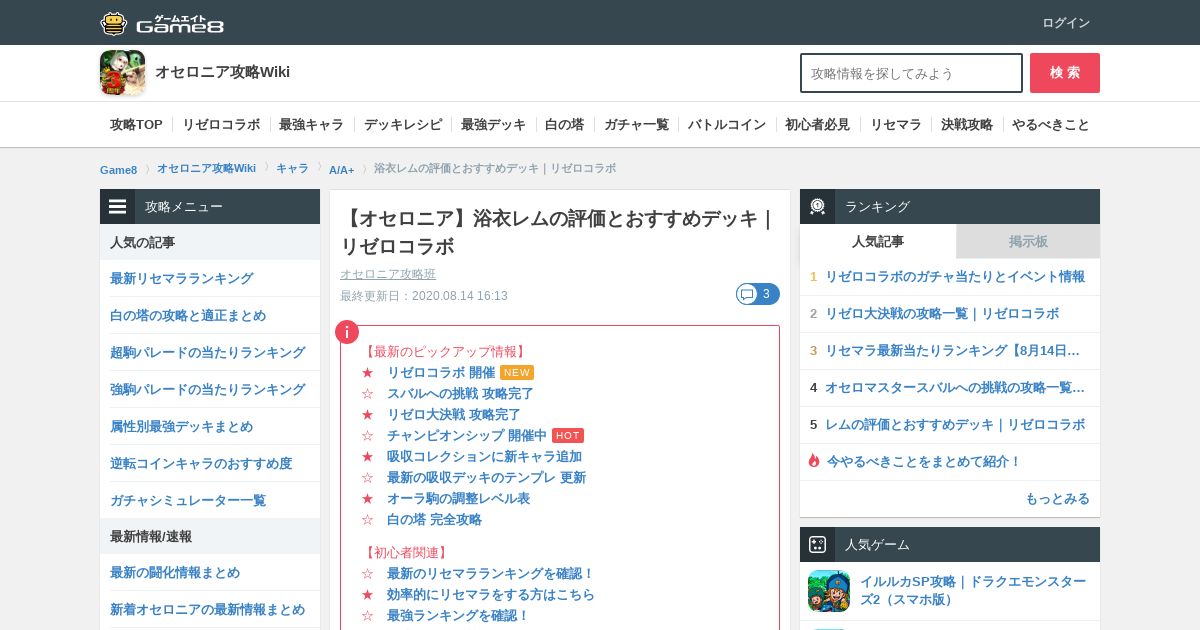The height and width of the screenshot is (630, 1200).
Task: Open rank 4 オセロマスタースバルへの挑戦 article
Action: (x=955, y=387)
